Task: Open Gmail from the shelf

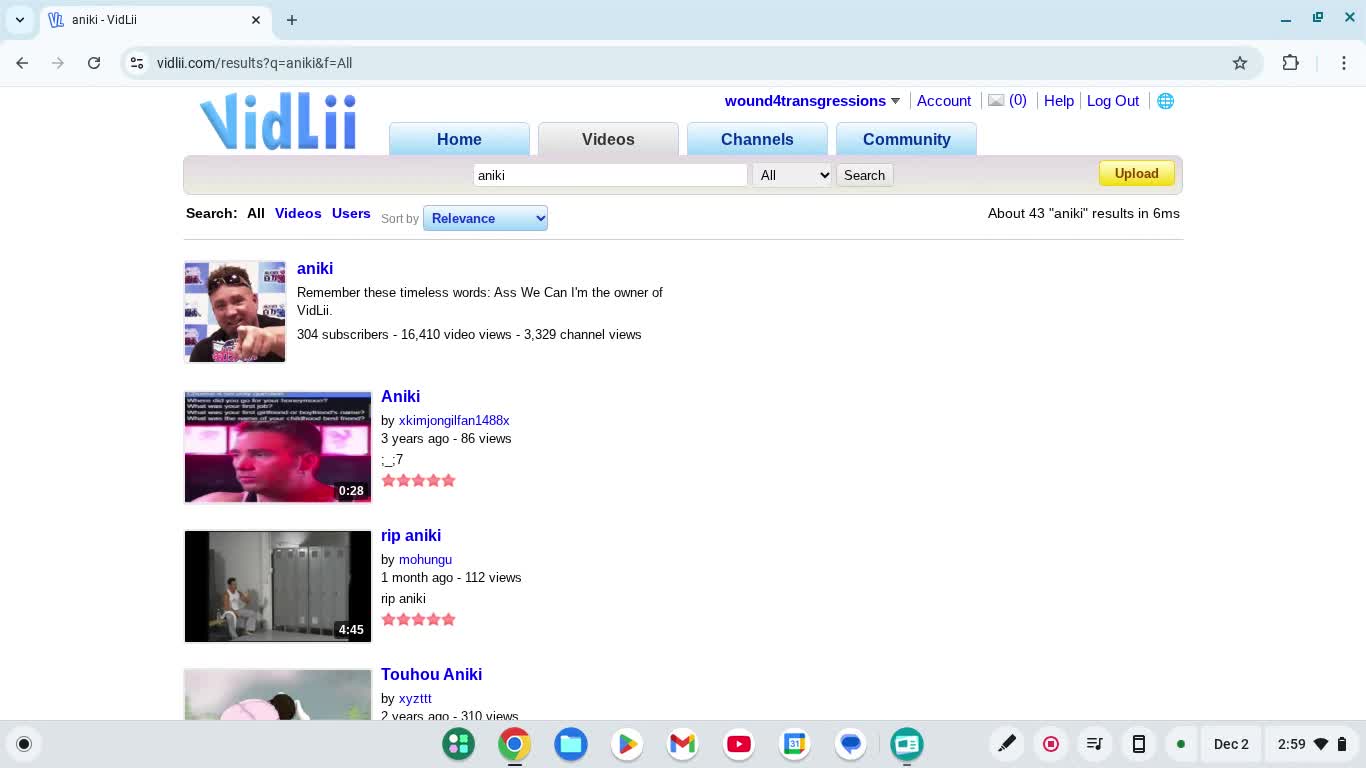Action: (683, 744)
